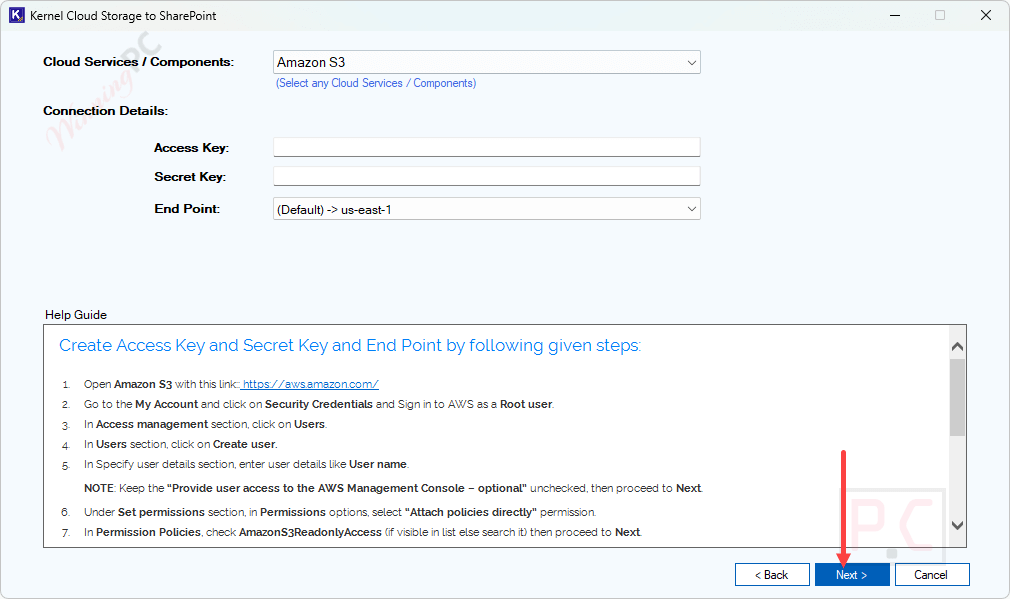Minimize the Kernel Cloud Storage window
The width and height of the screenshot is (1010, 599).
895,15
